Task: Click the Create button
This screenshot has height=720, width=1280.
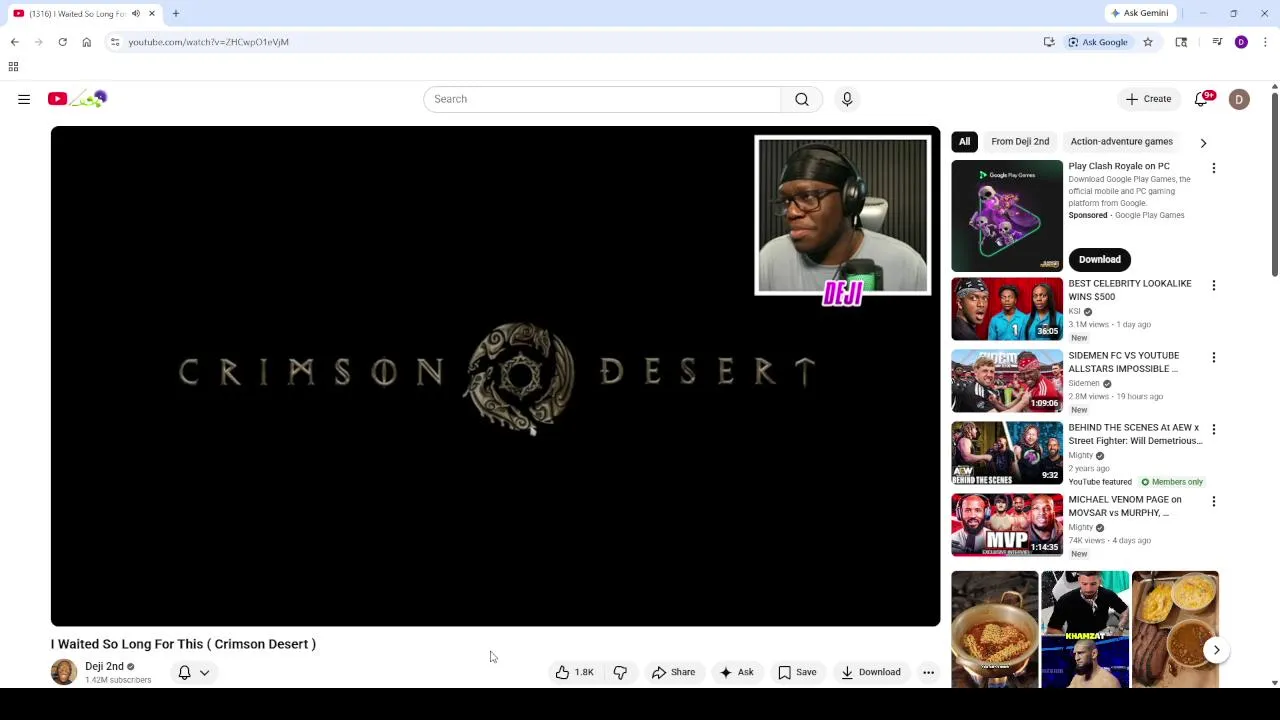Action: pos(1148,99)
